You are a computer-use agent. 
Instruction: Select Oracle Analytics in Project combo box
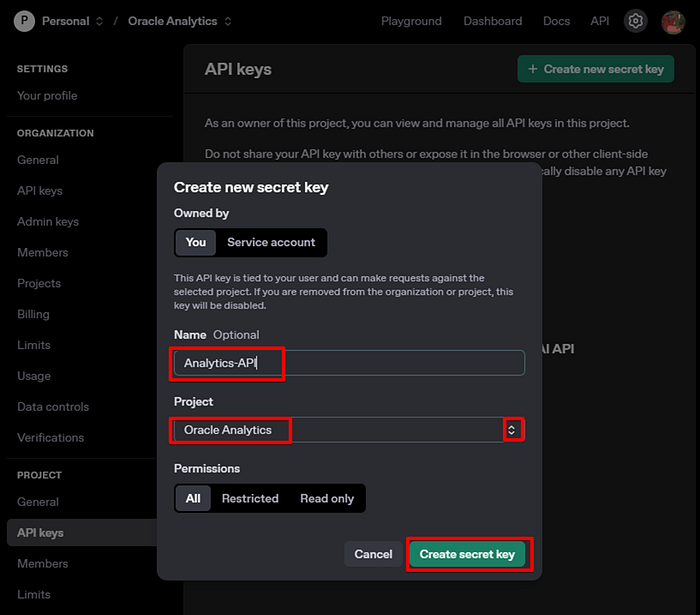pyautogui.click(x=349, y=430)
